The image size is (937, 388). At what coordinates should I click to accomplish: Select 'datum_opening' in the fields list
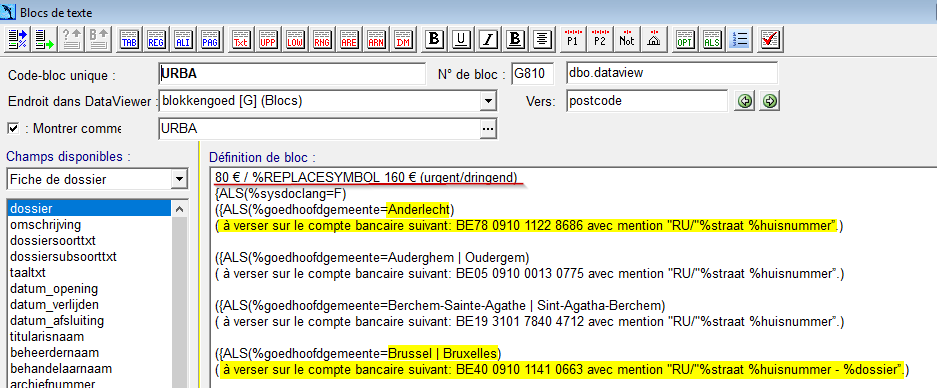pyautogui.click(x=90, y=289)
